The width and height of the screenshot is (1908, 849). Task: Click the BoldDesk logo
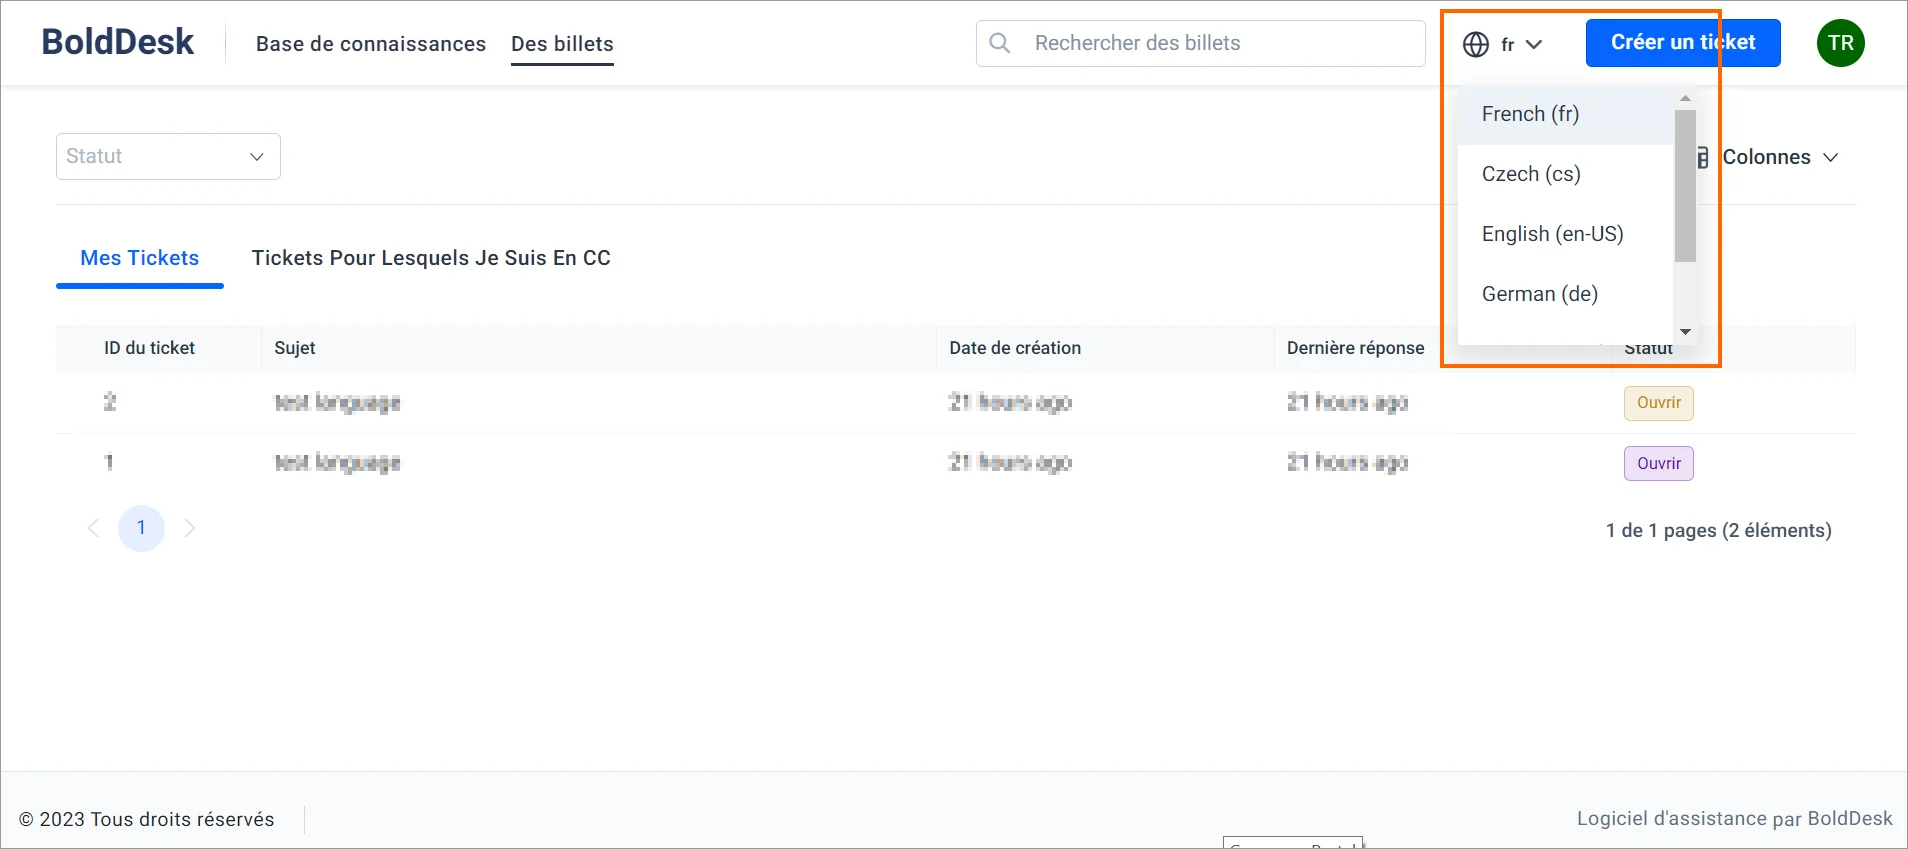tap(118, 42)
